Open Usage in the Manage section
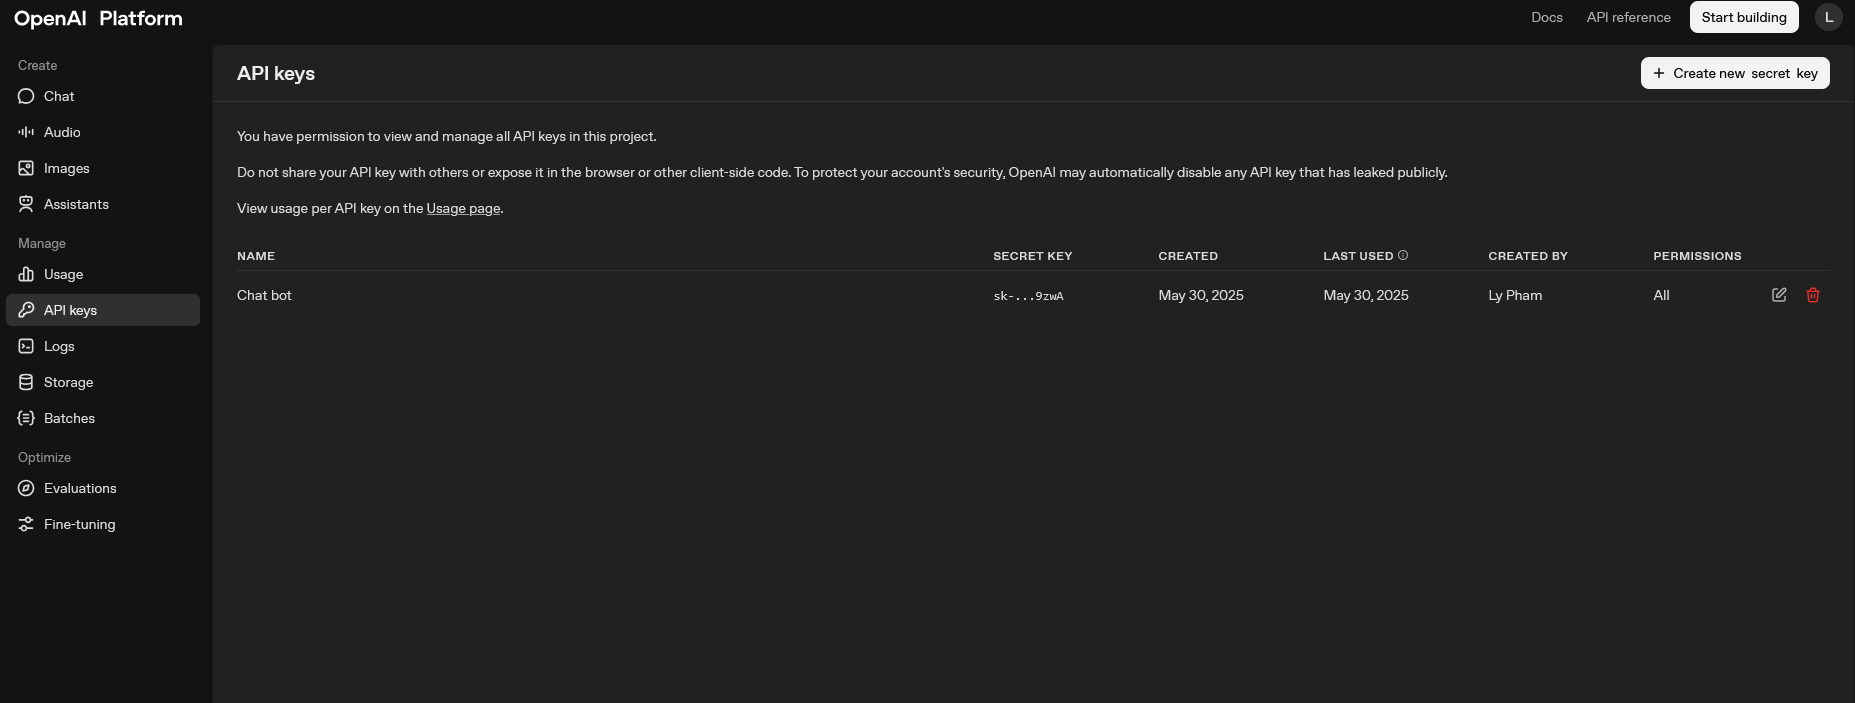This screenshot has width=1855, height=703. click(x=63, y=274)
